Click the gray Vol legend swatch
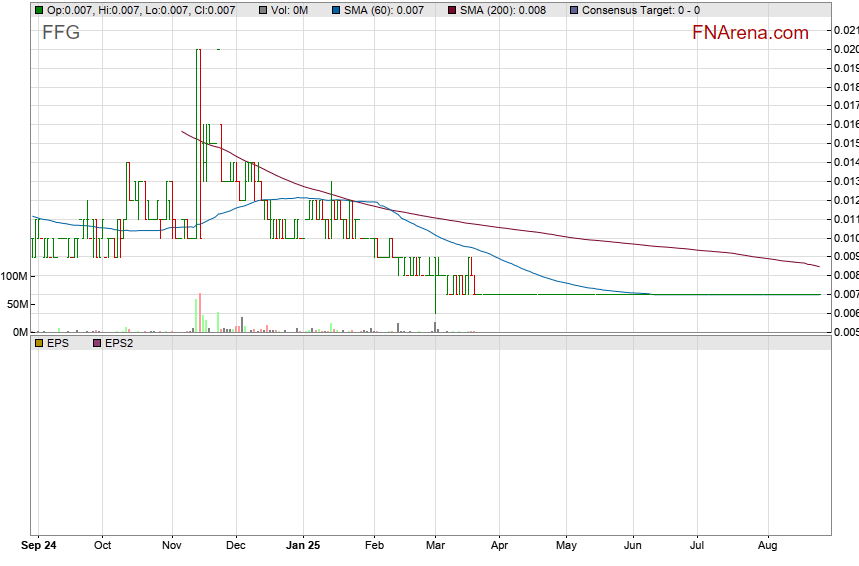This screenshot has height=566, width=859. (x=263, y=10)
